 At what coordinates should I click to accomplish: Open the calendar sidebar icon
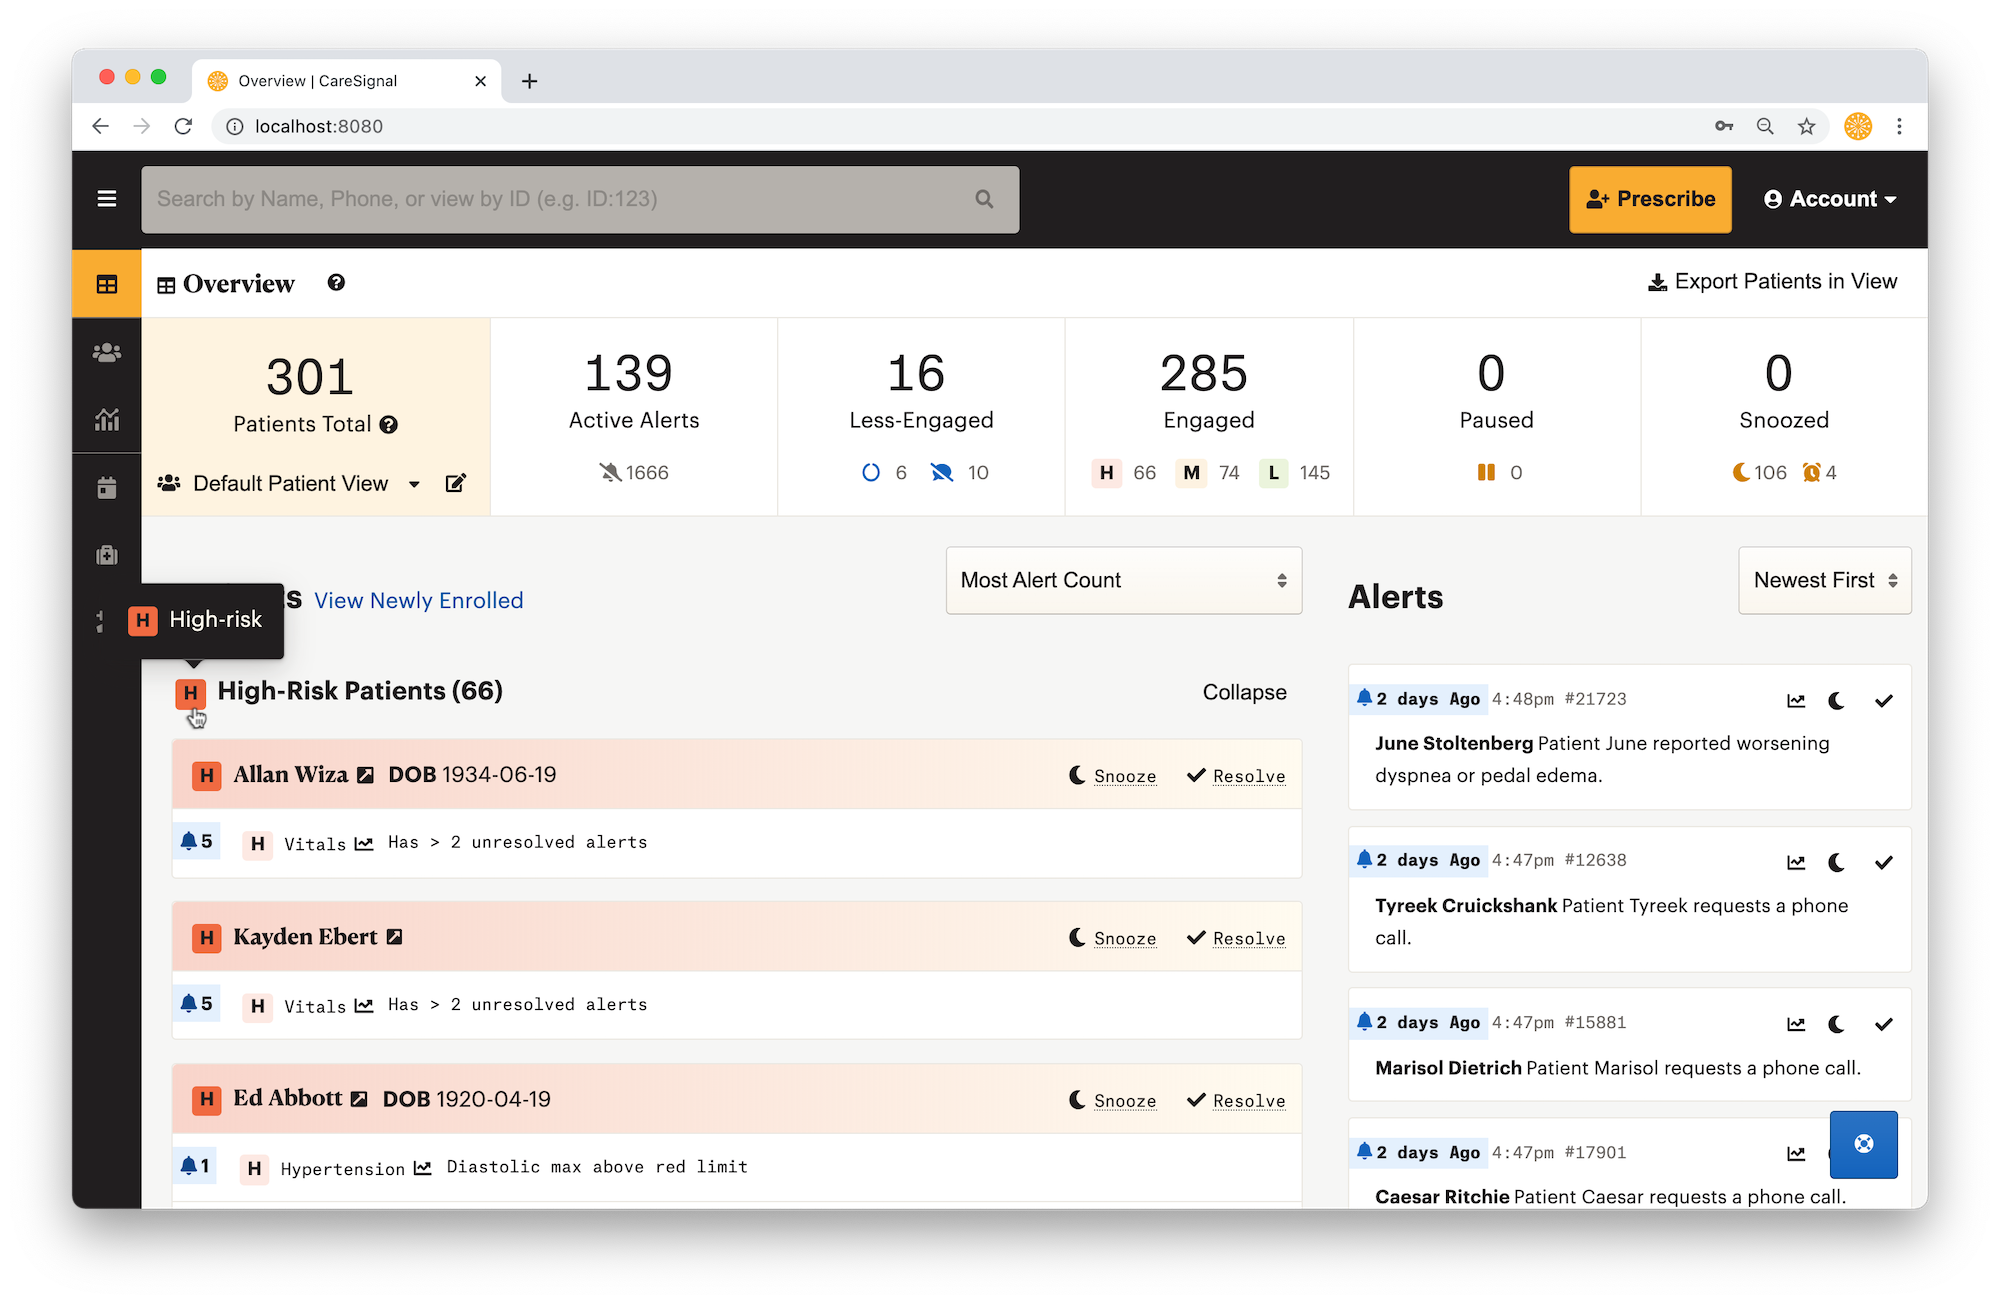tap(107, 488)
